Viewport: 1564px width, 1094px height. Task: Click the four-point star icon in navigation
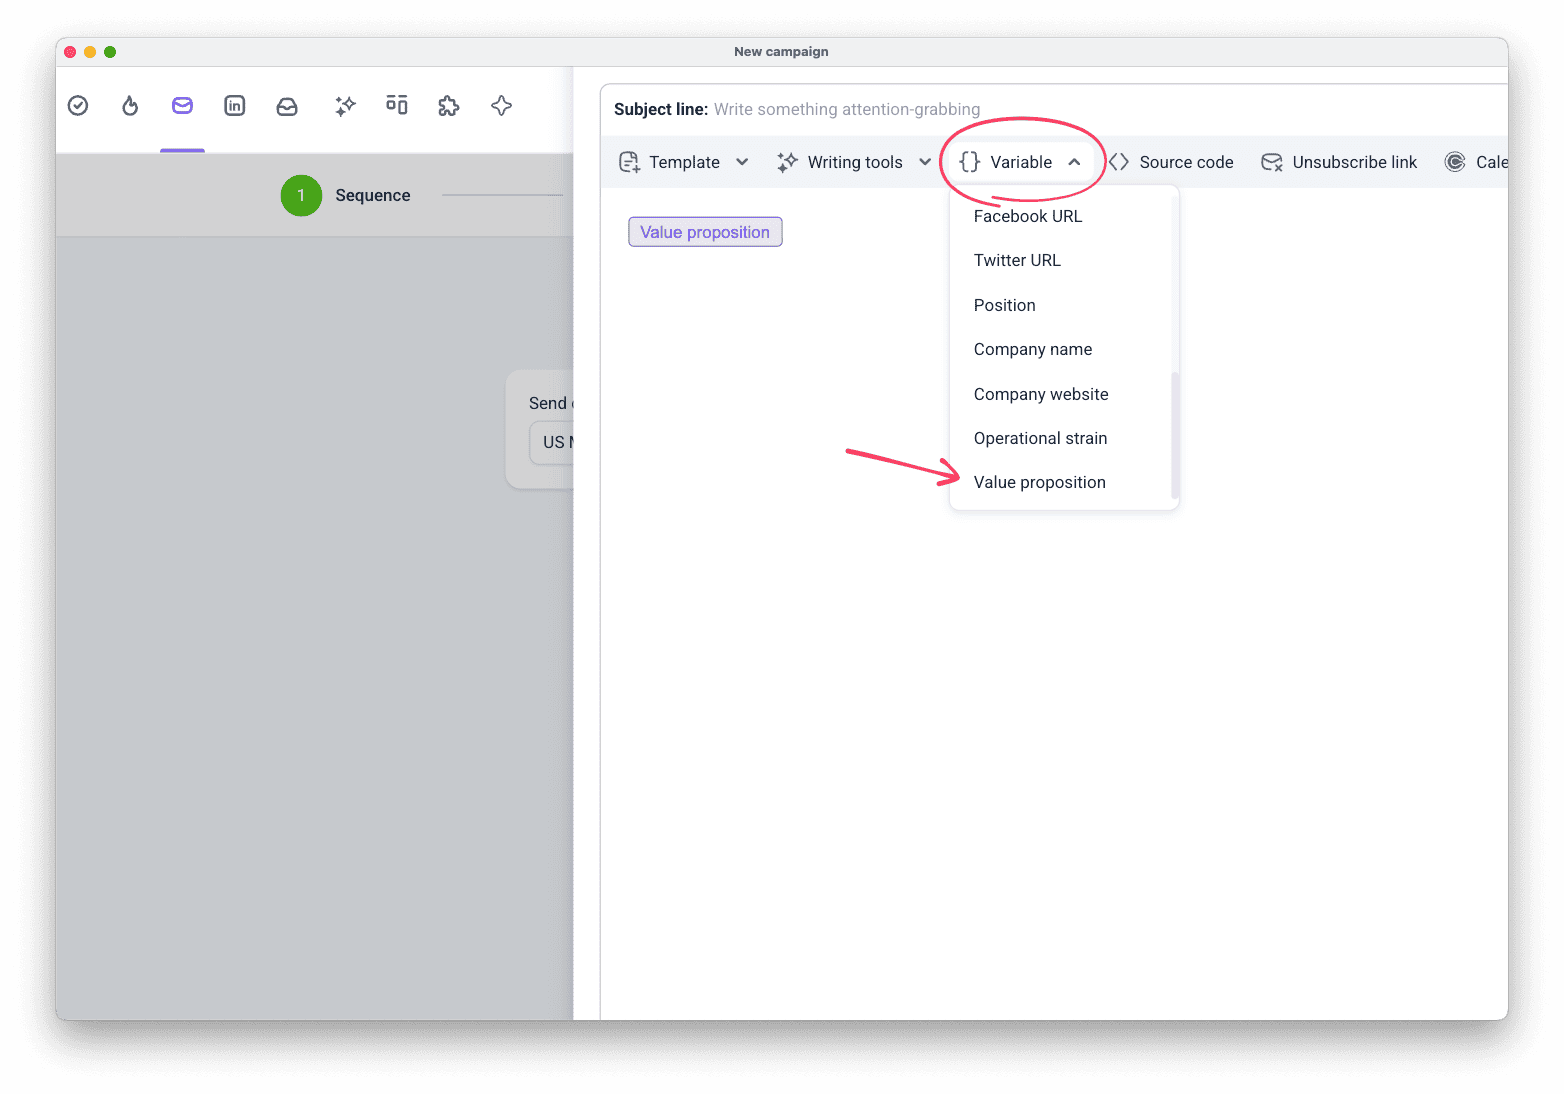[x=502, y=106]
